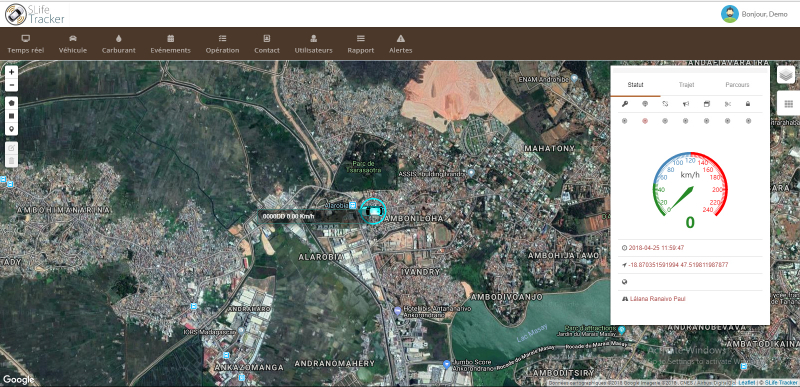Click the Lalana Ranaivo Paul address
Viewport: 800px width, 387px height.
(658, 298)
